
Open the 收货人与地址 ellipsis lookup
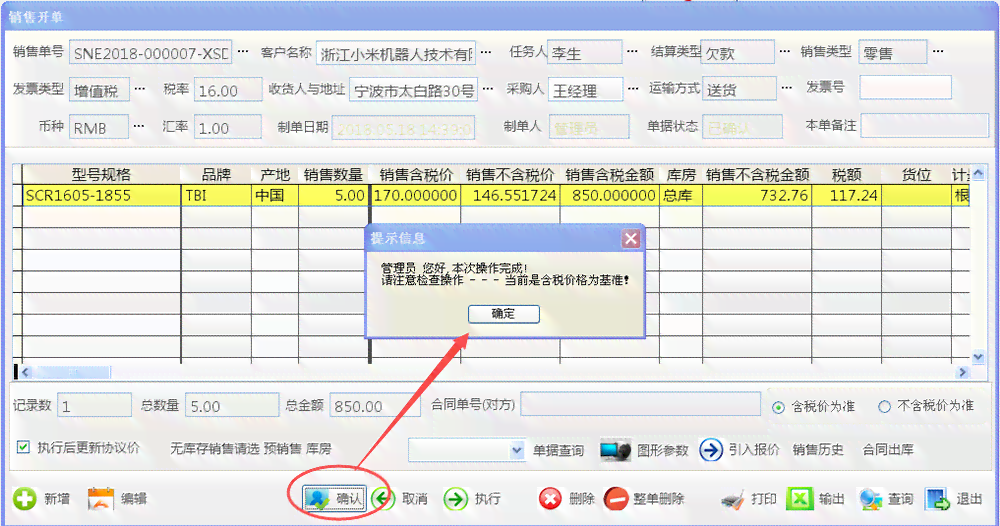[488, 89]
